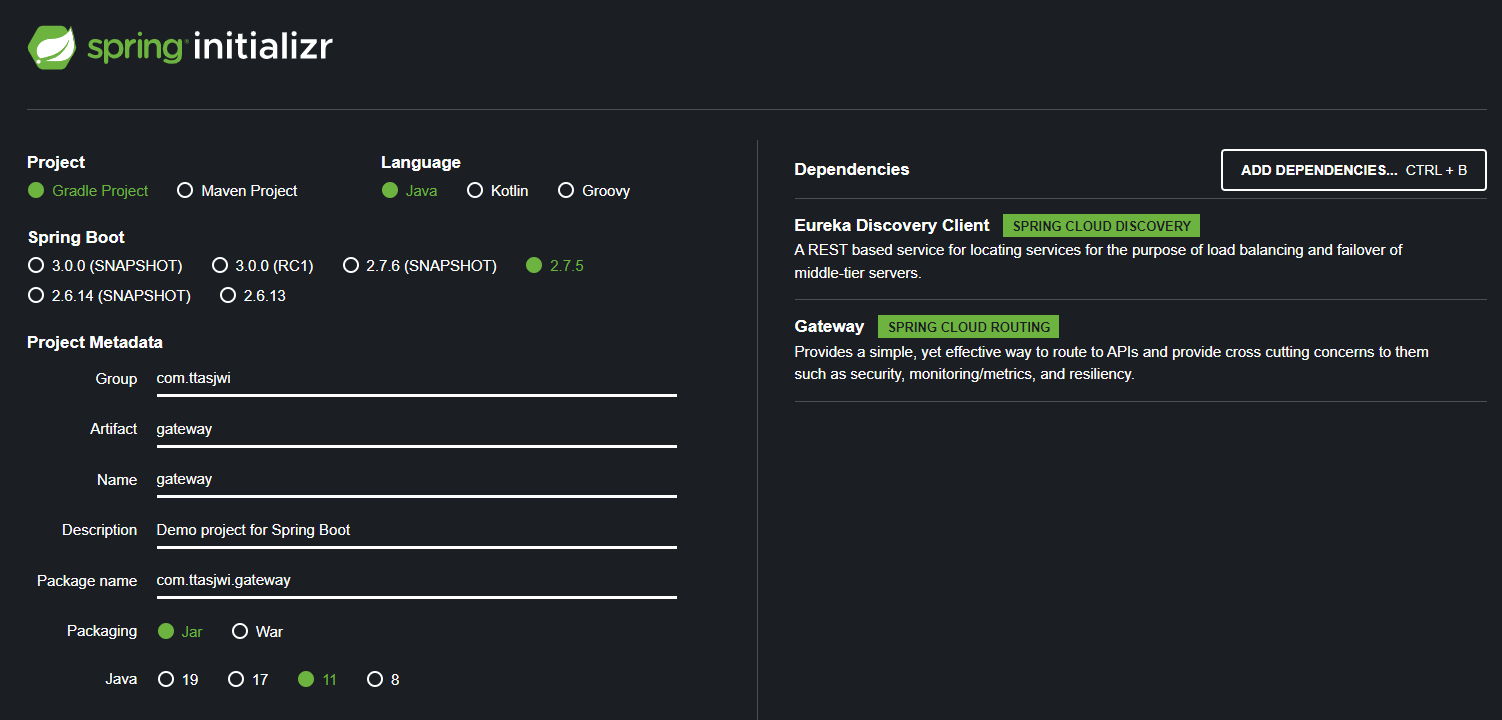Select Spring Boot 2.7.5 version
1502x720 pixels.
point(555,265)
